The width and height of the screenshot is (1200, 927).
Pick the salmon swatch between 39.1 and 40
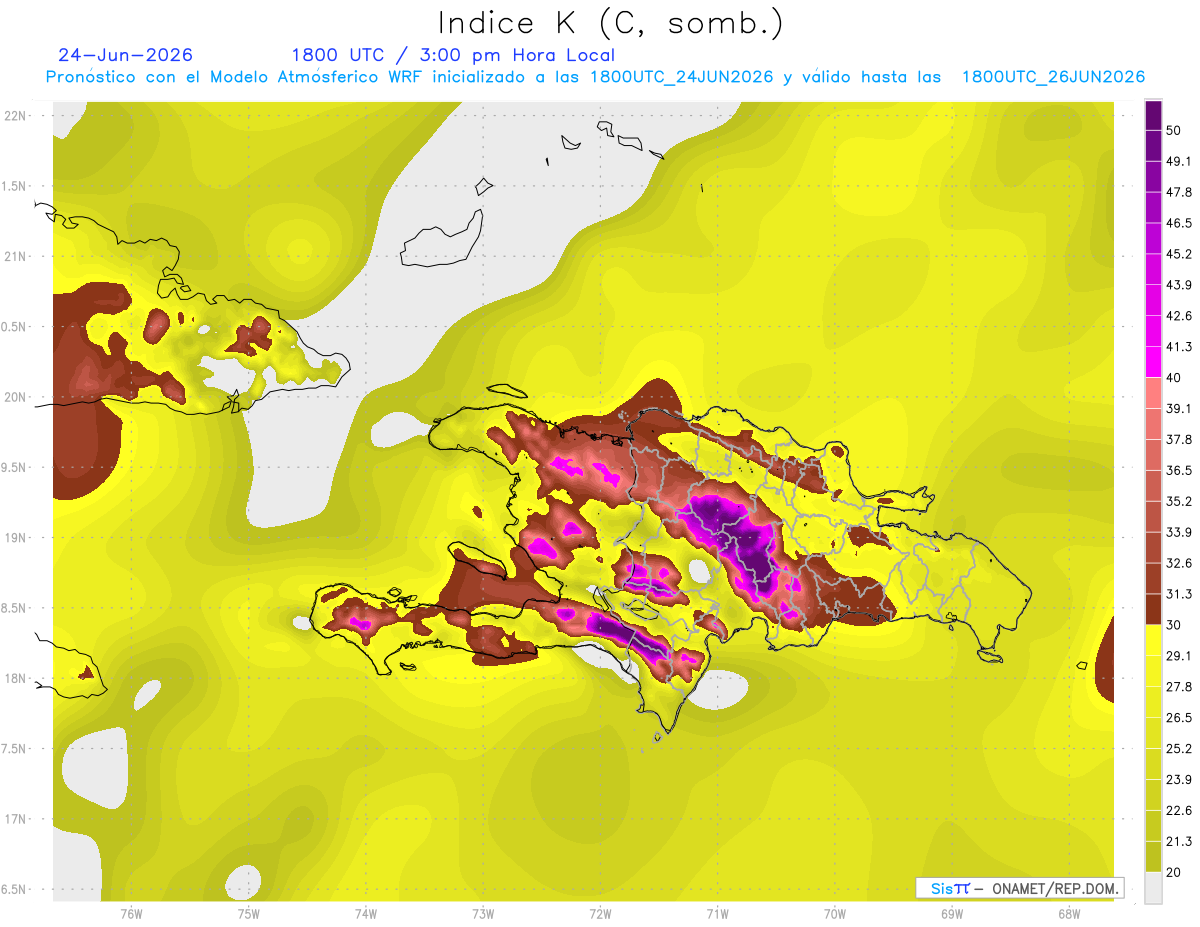click(x=1153, y=393)
